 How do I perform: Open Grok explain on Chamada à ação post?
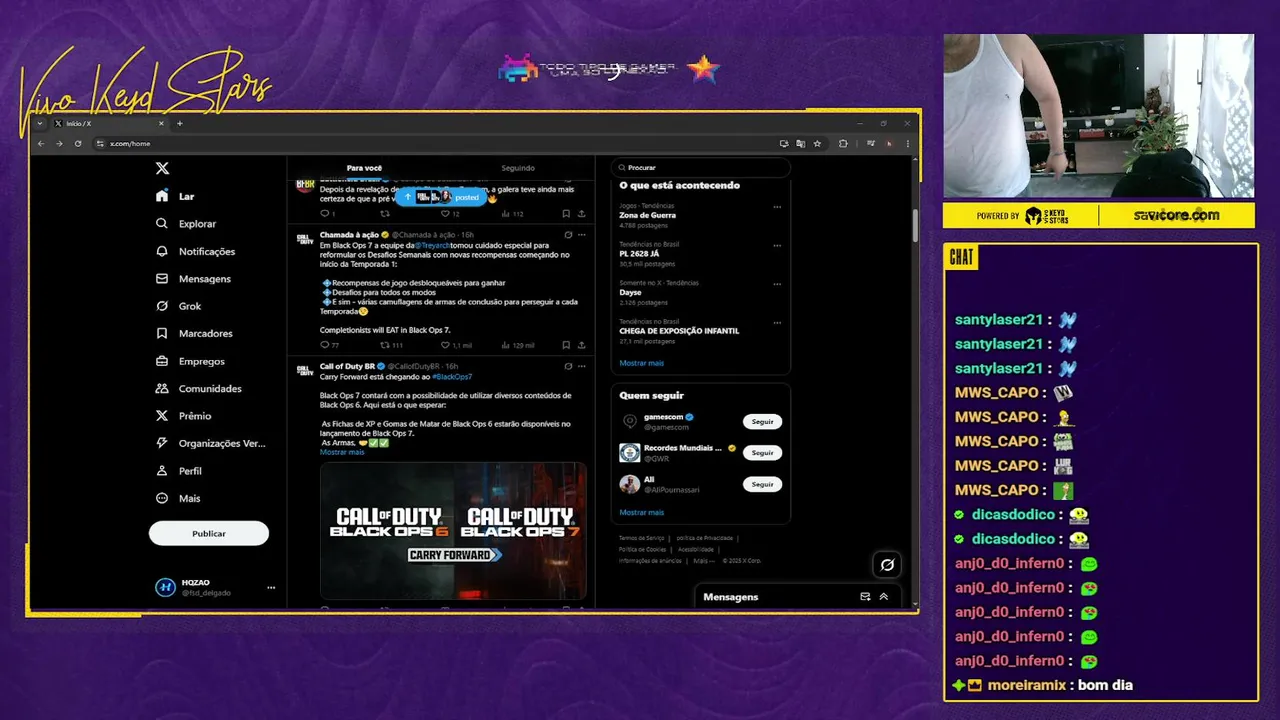568,235
